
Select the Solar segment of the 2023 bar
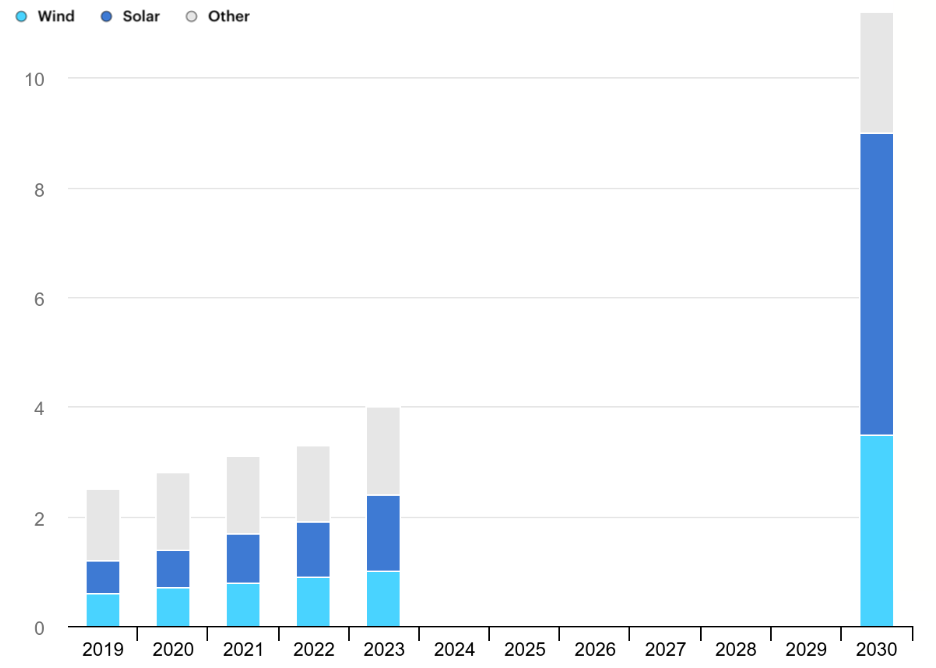pos(383,533)
